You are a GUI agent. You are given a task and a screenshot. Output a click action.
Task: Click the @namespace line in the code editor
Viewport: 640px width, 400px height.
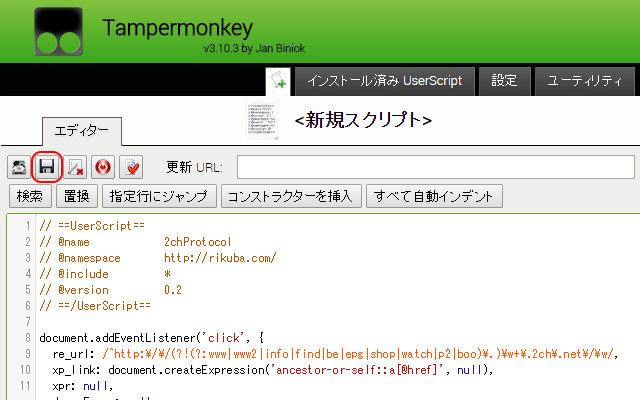(158, 258)
